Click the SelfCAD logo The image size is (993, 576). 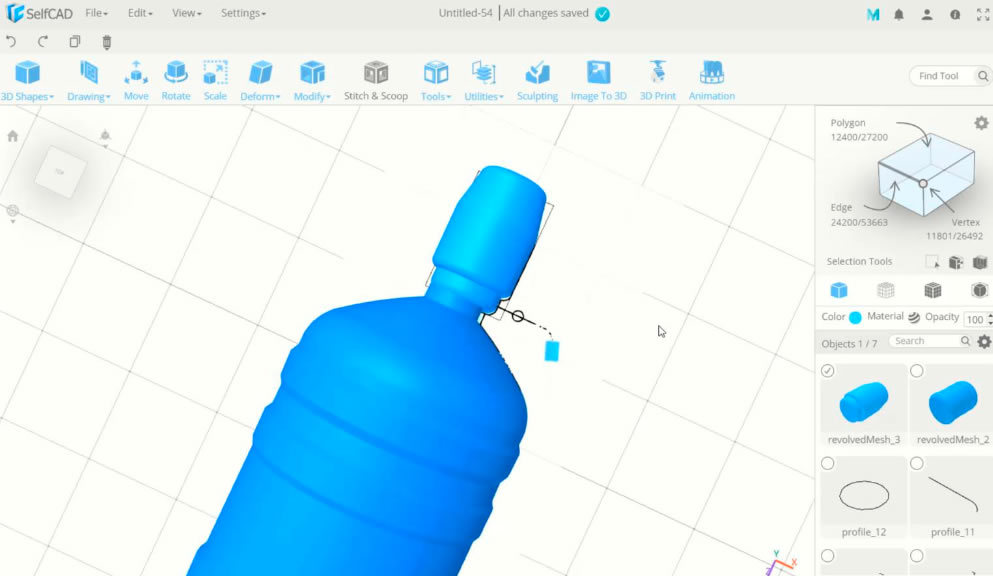pyautogui.click(x=39, y=13)
